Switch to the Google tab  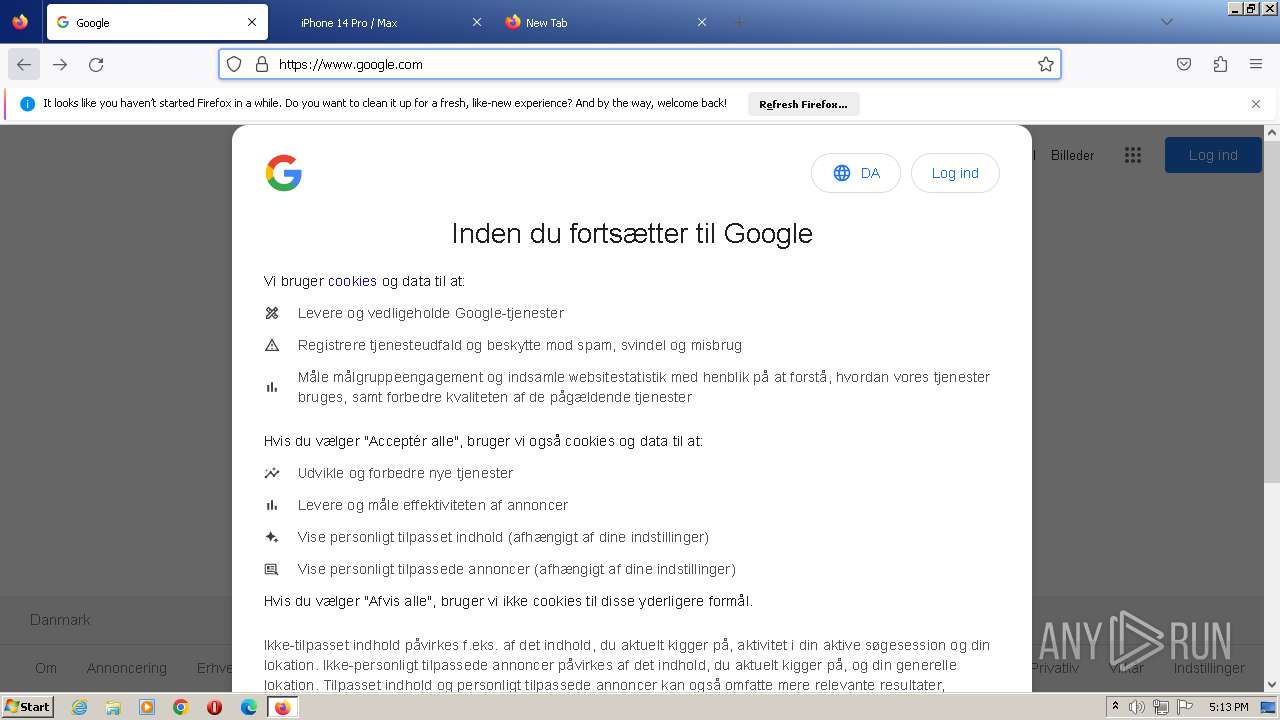point(157,22)
